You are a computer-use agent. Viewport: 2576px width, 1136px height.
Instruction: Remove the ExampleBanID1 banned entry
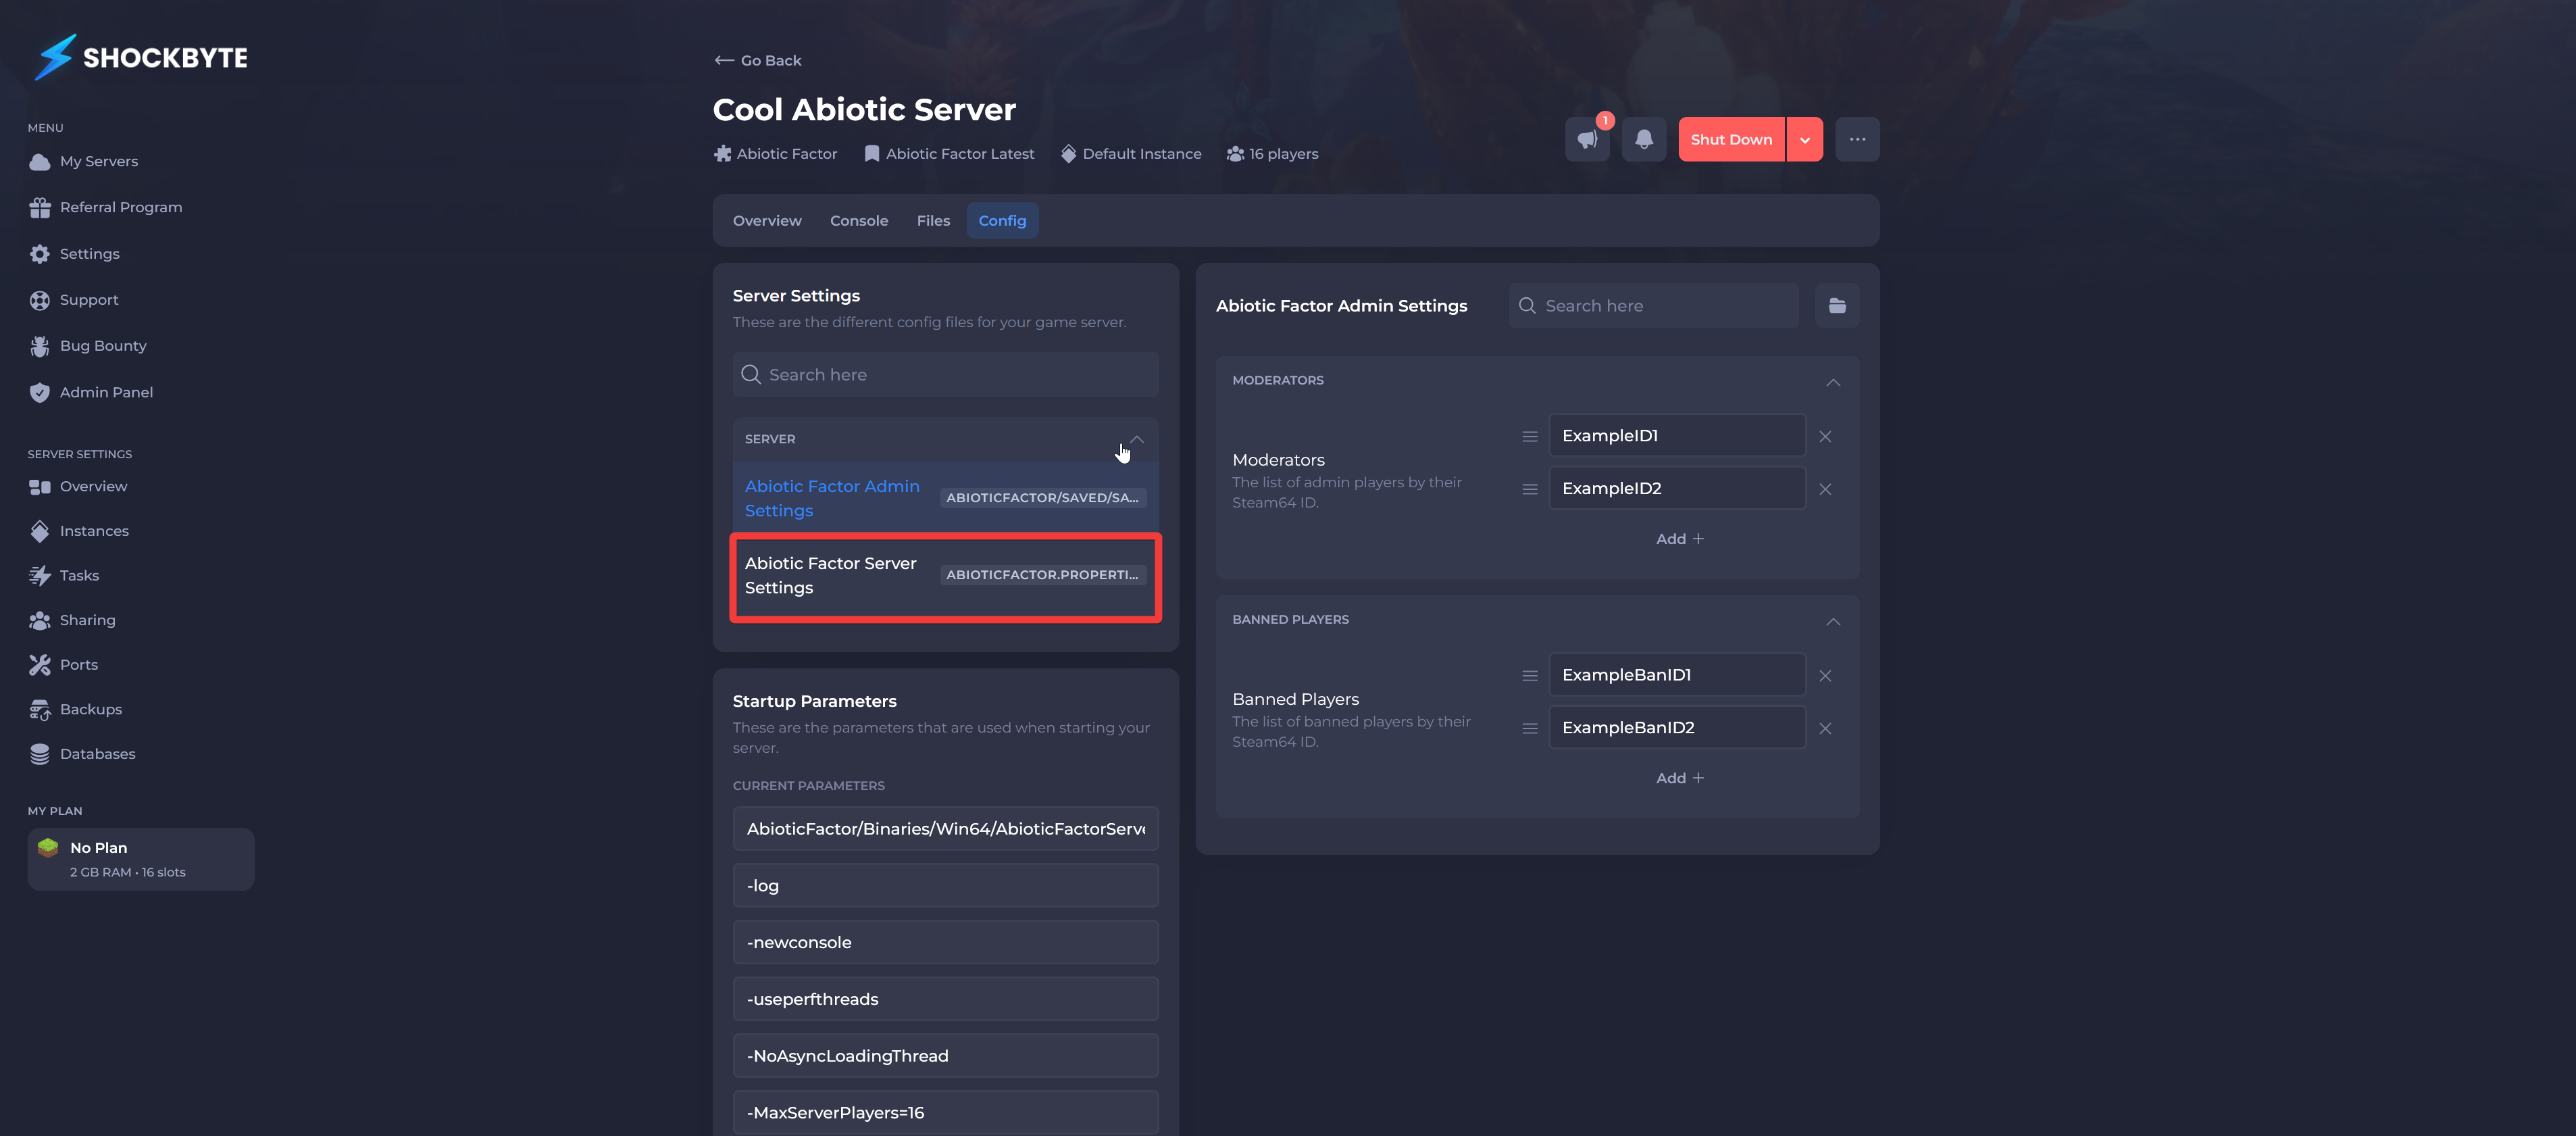coord(1825,676)
